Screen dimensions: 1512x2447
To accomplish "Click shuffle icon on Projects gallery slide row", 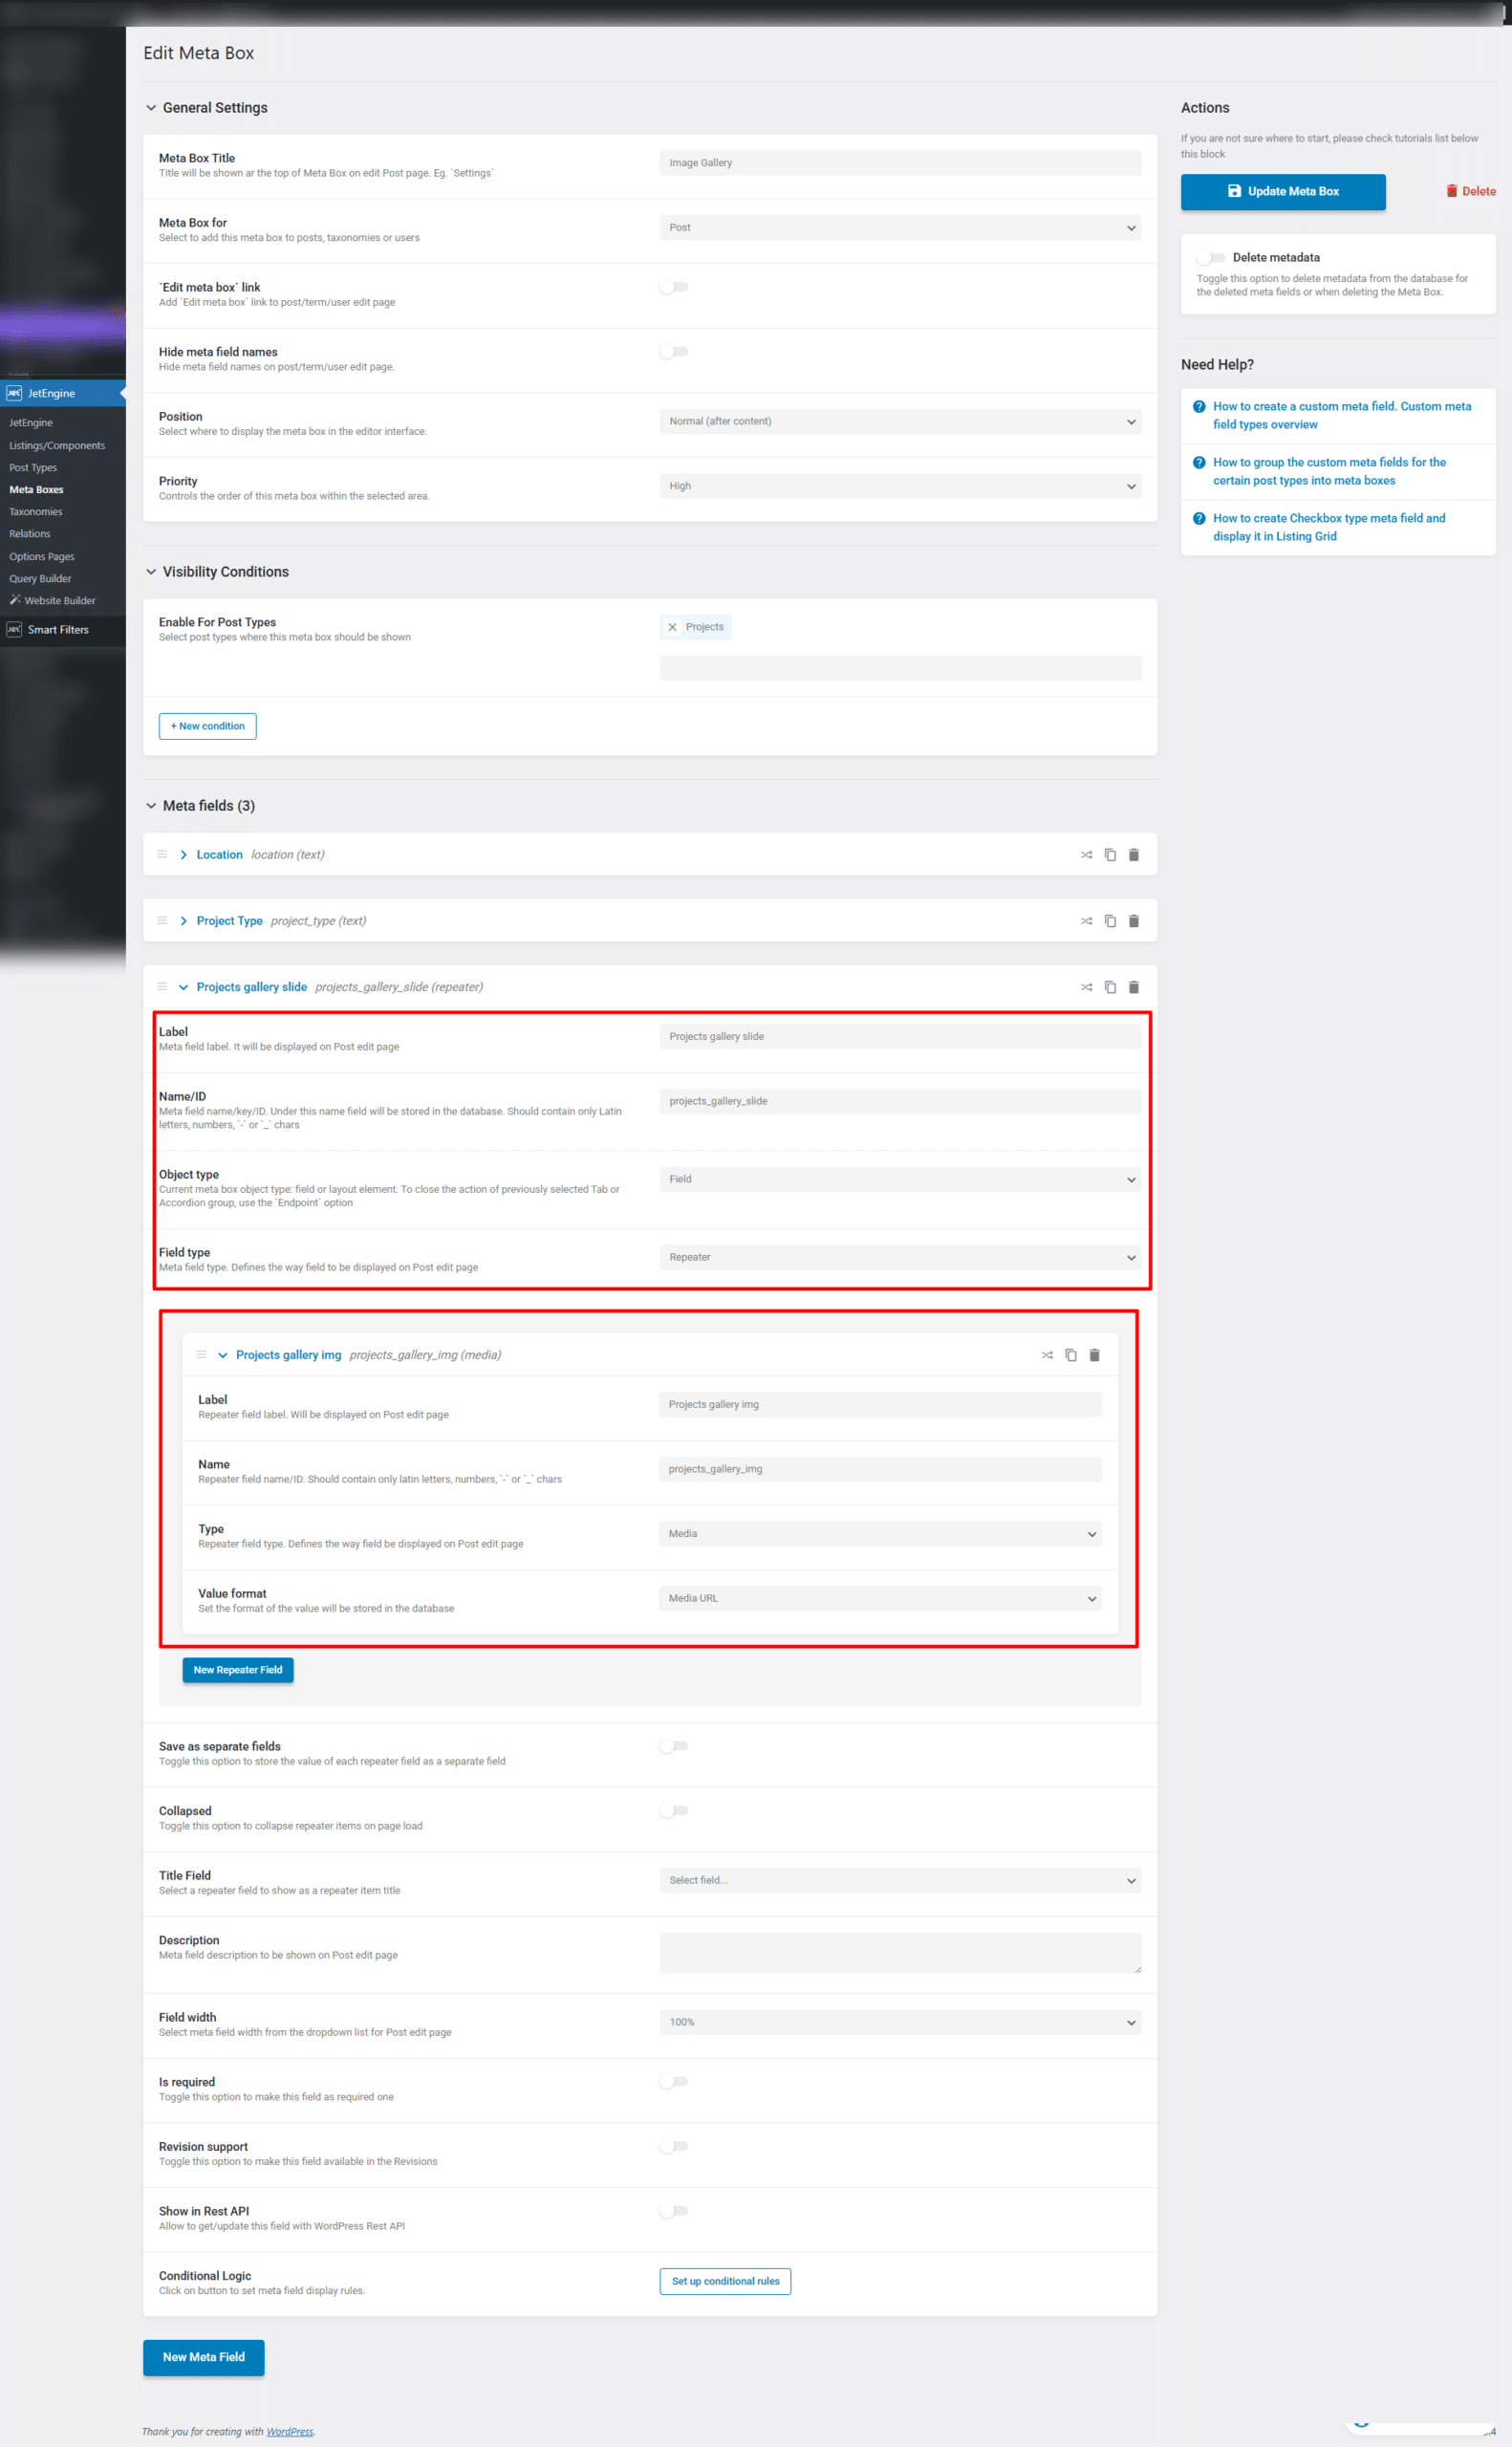I will [1086, 986].
